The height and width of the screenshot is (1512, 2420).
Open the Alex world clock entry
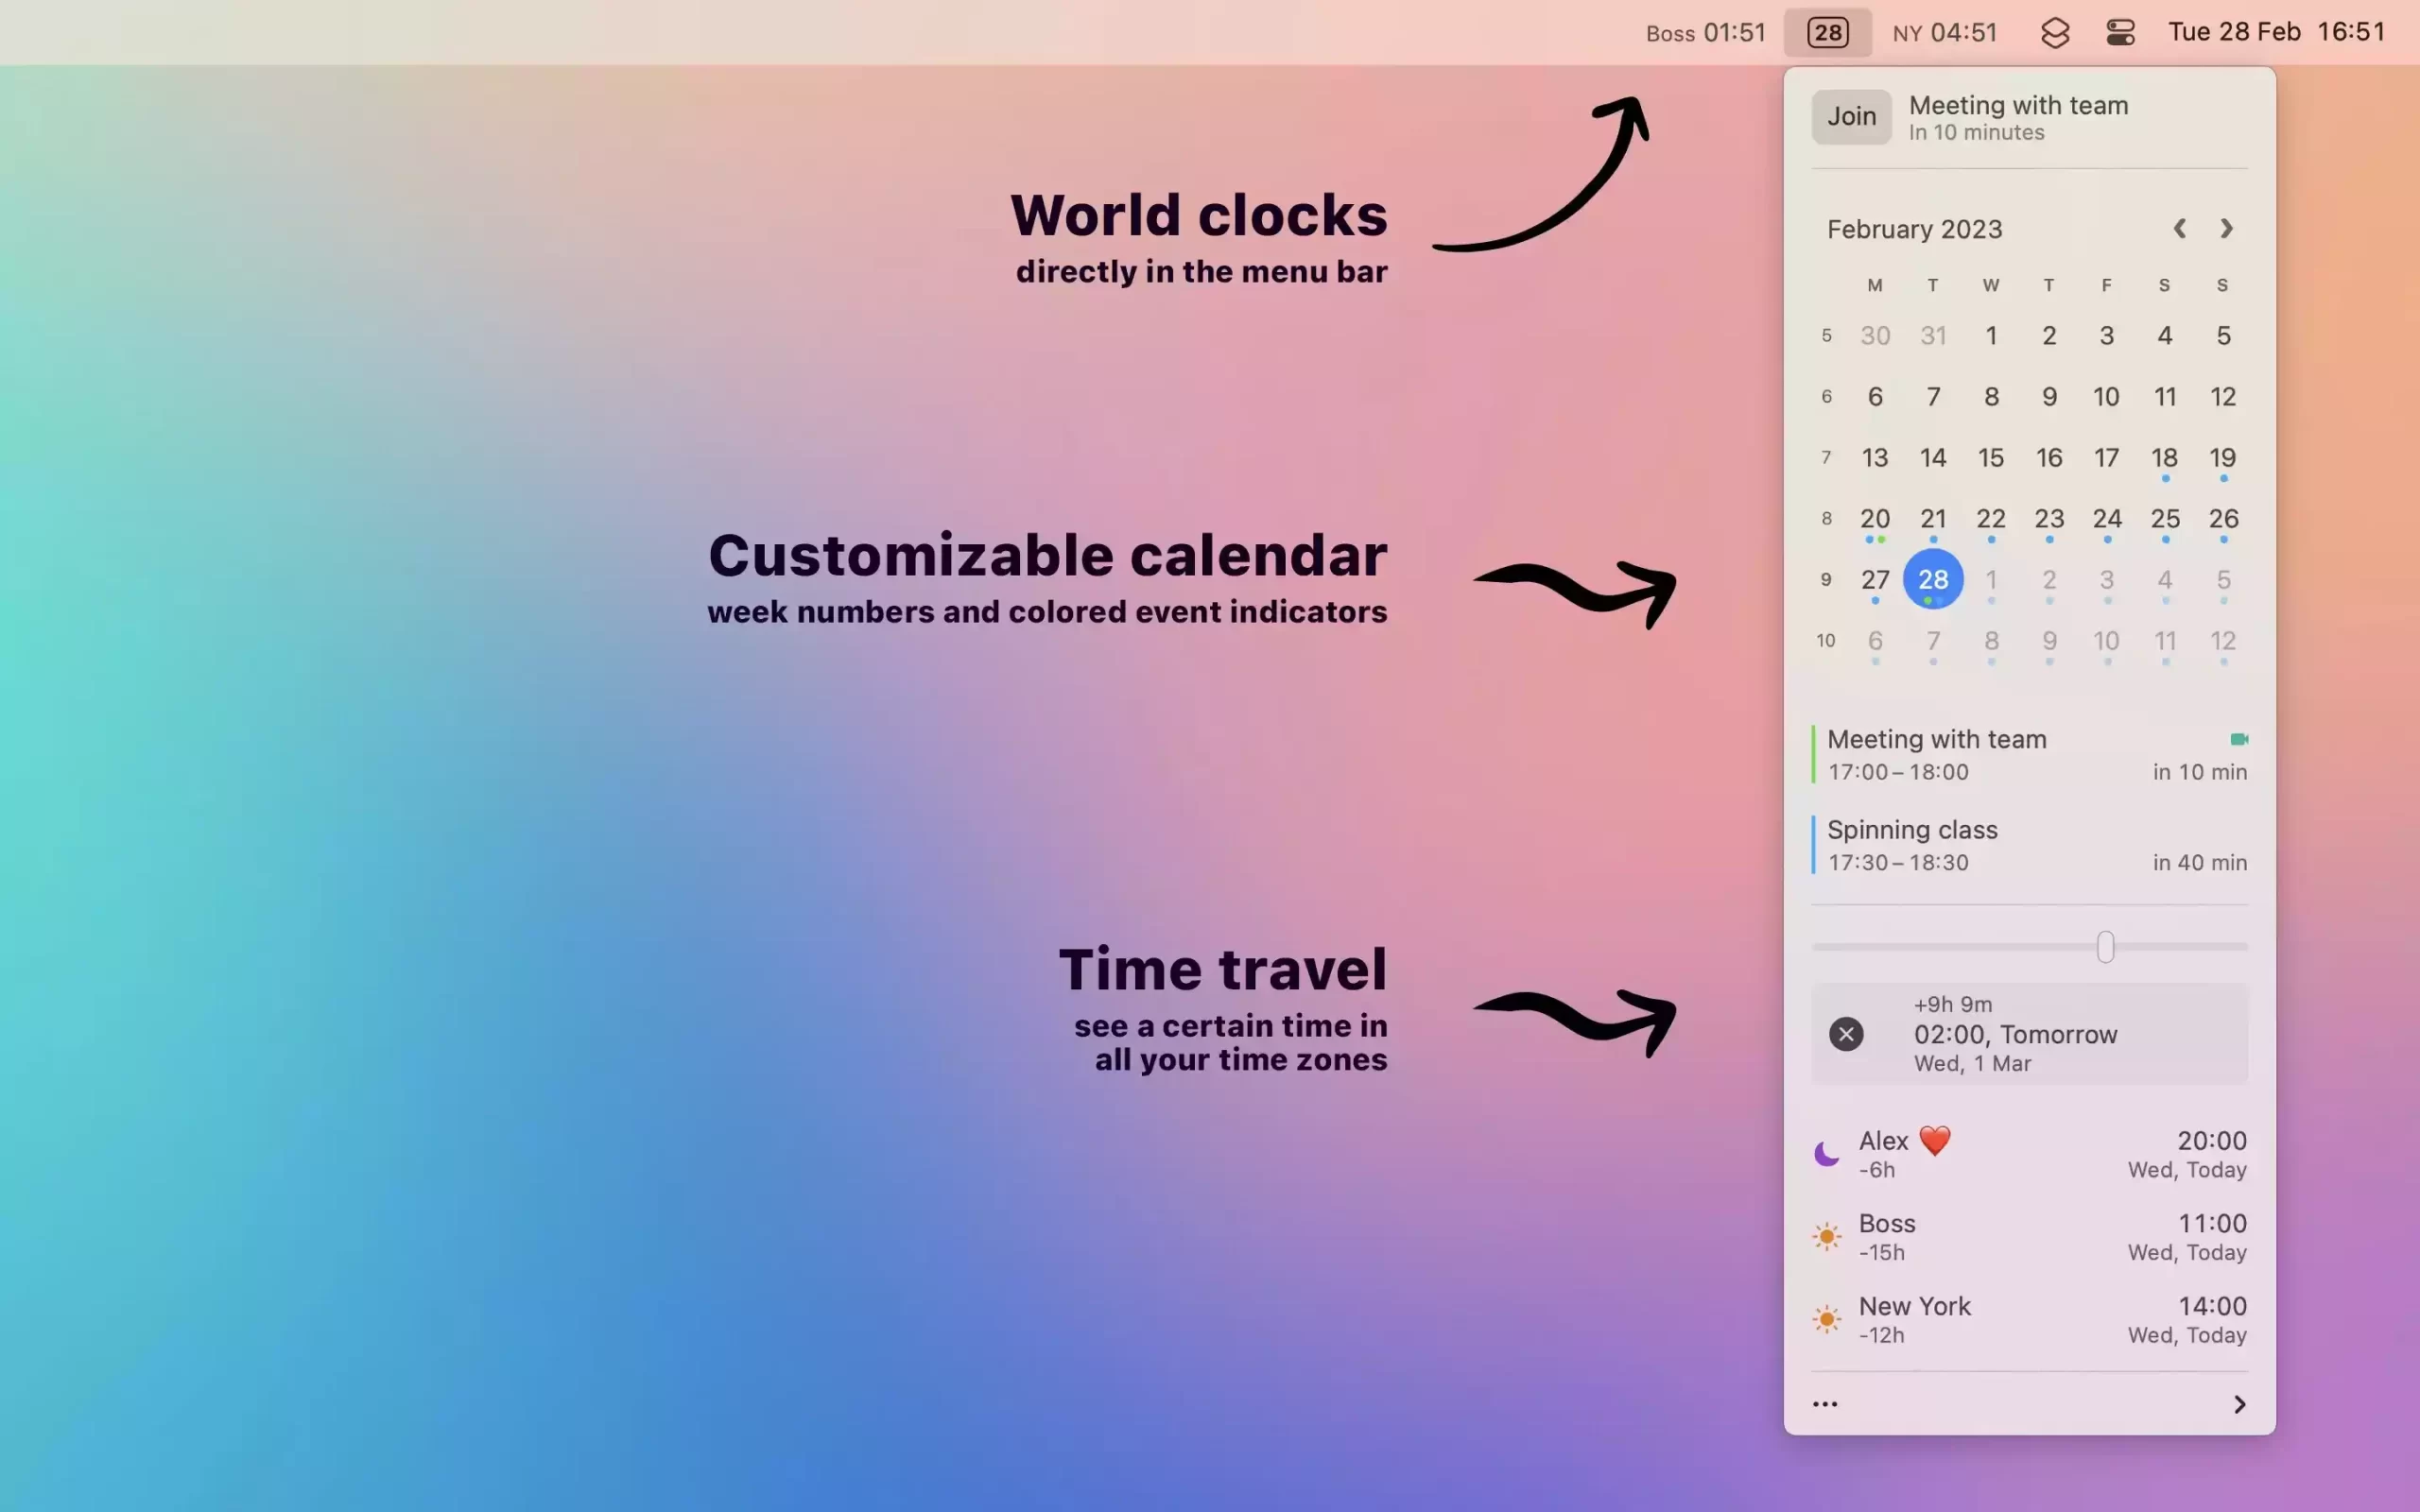pyautogui.click(x=2028, y=1155)
